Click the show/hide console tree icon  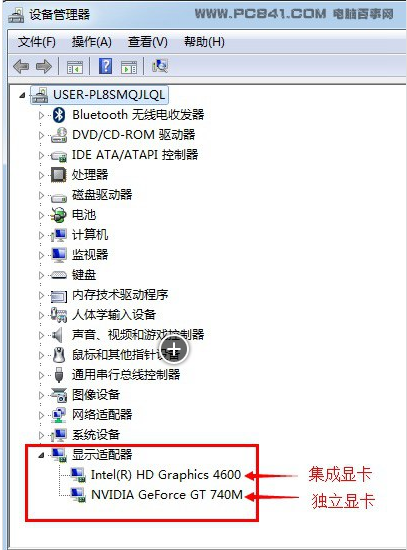(75, 67)
